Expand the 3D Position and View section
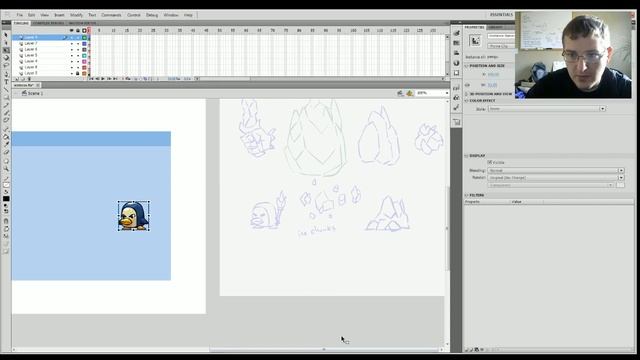 point(467,94)
